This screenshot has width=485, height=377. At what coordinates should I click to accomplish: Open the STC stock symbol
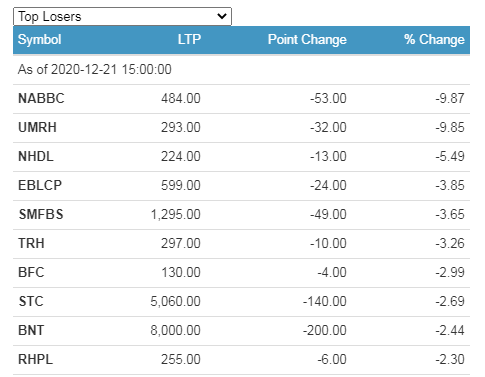tap(31, 301)
